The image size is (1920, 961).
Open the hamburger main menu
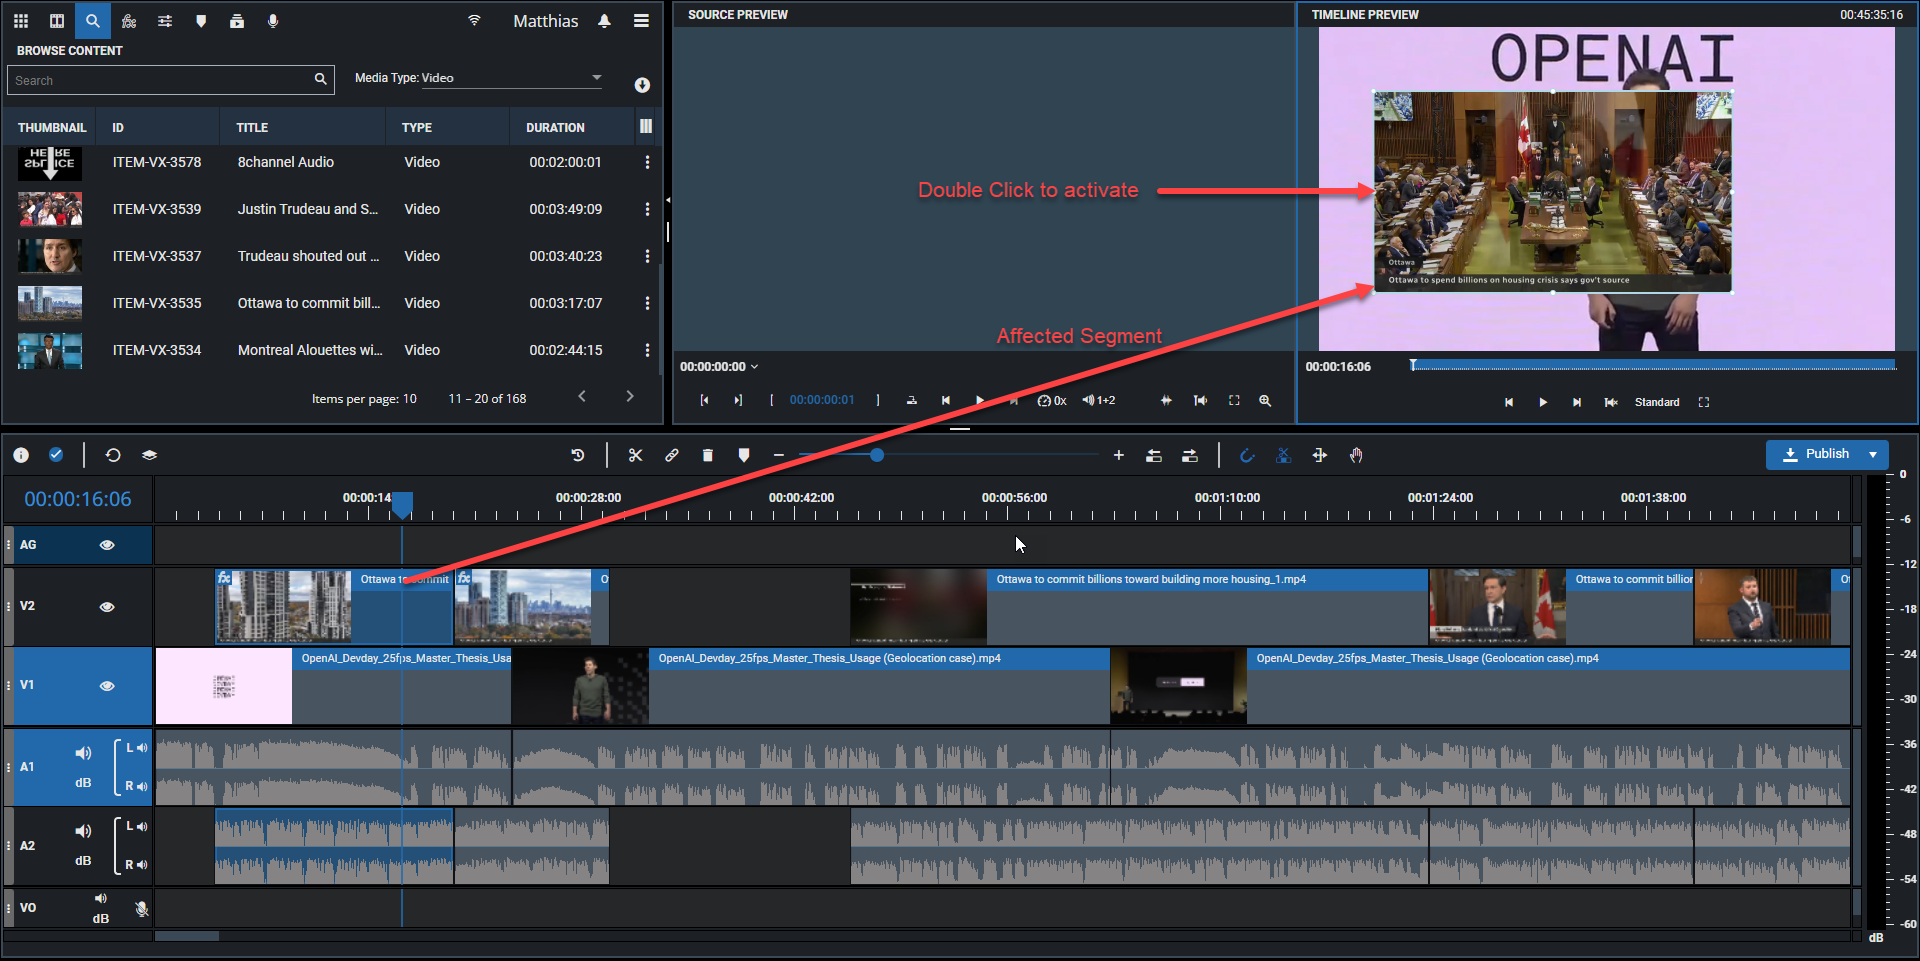pyautogui.click(x=641, y=21)
